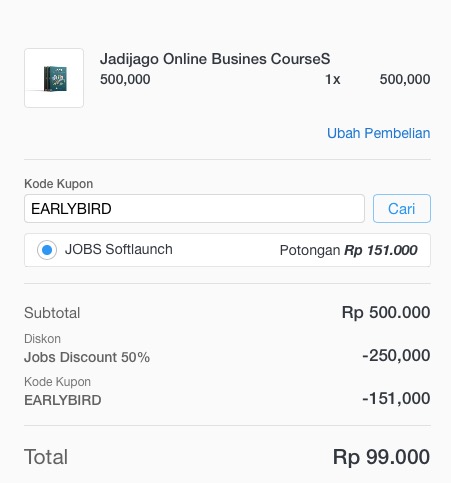This screenshot has height=483, width=451.
Task: Click the Total label
Action: coord(46,457)
